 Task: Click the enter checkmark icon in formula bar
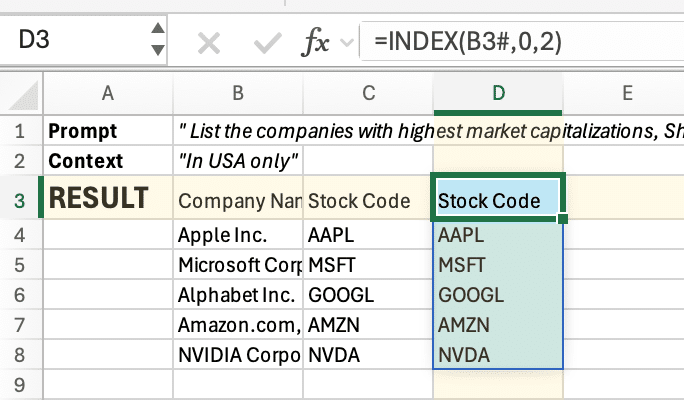(267, 43)
